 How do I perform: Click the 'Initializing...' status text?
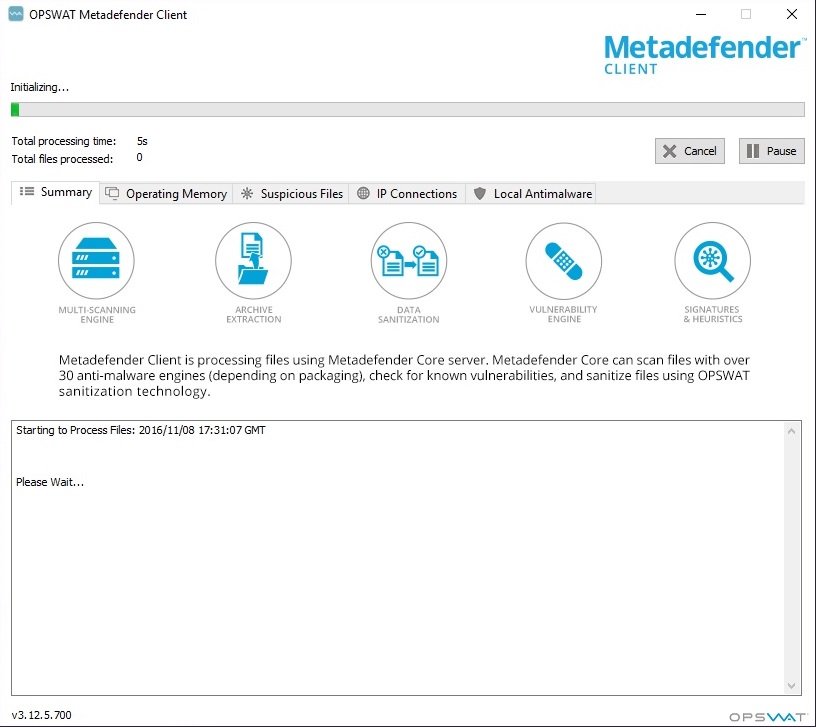click(40, 87)
